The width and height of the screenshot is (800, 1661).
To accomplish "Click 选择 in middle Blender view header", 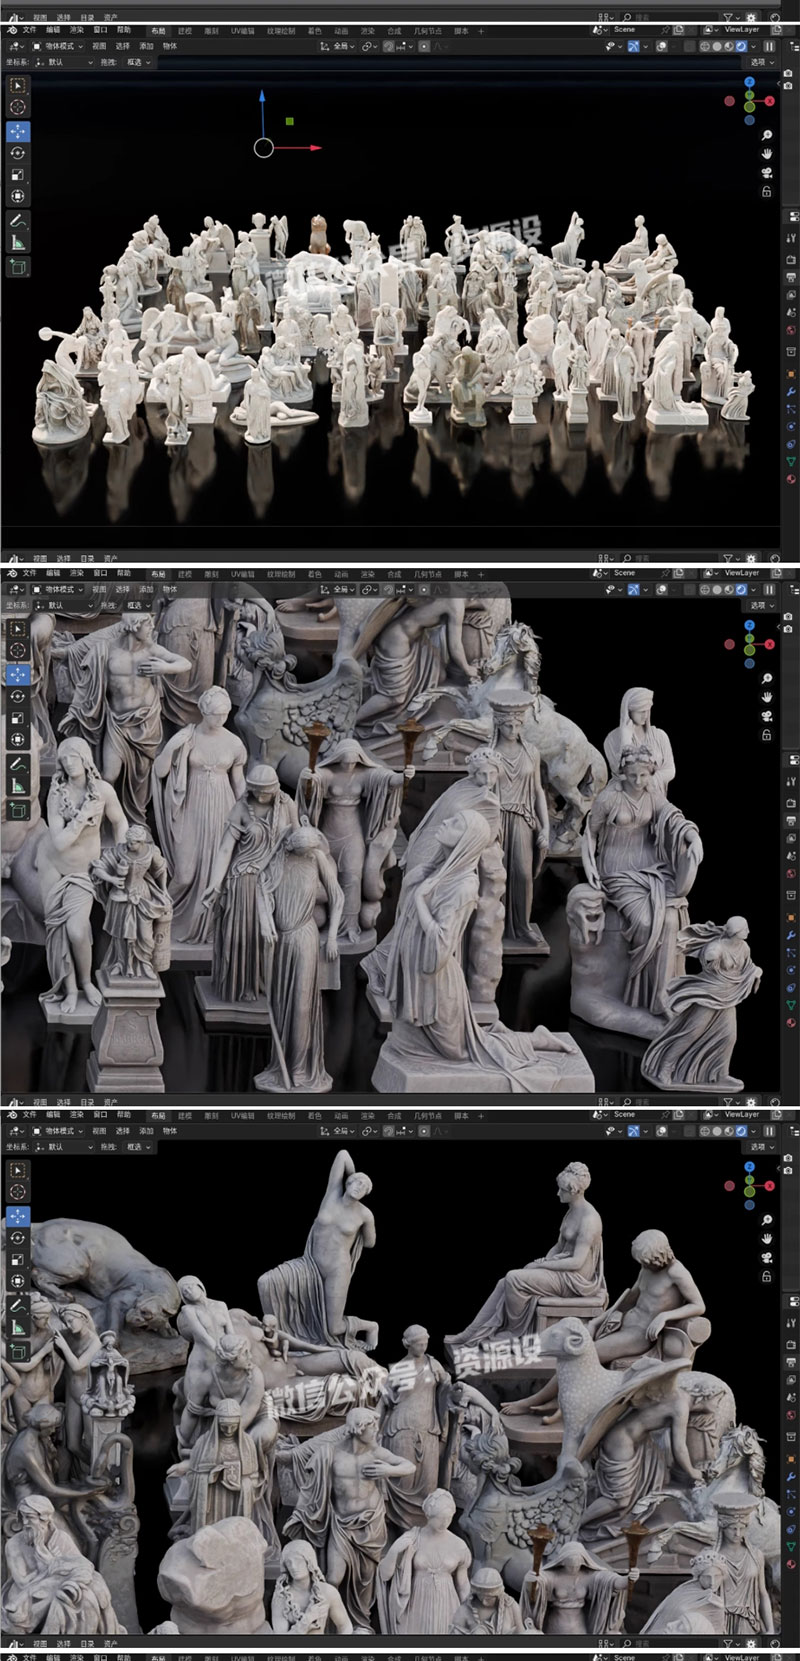I will [122, 590].
